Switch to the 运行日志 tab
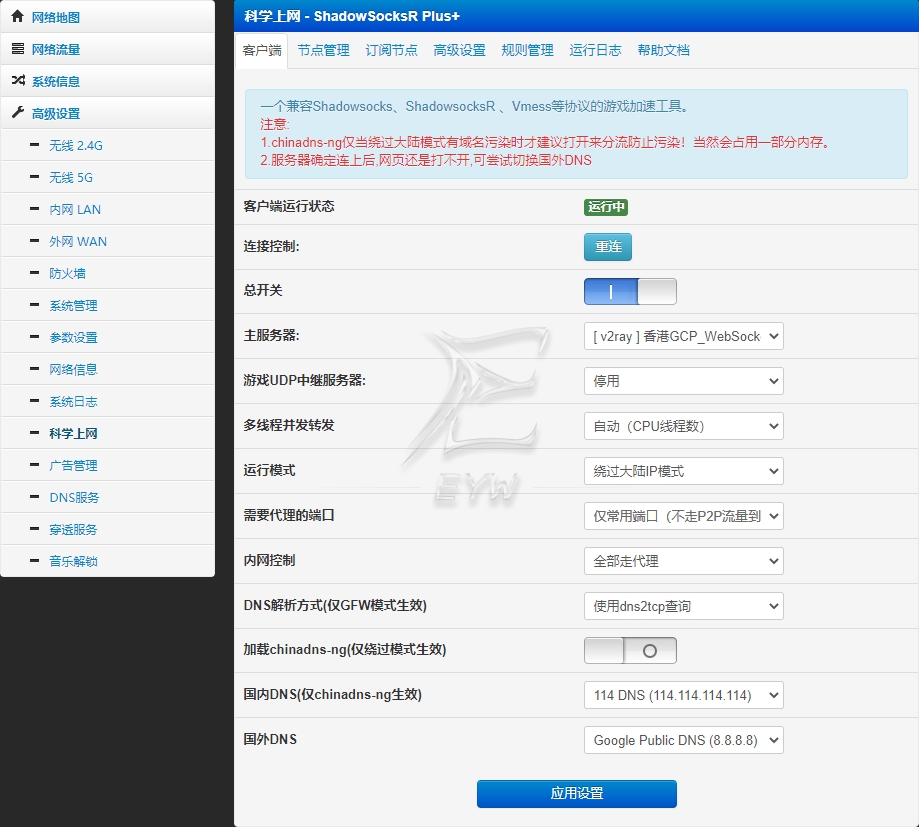Screen dimensions: 919x827 click(595, 50)
